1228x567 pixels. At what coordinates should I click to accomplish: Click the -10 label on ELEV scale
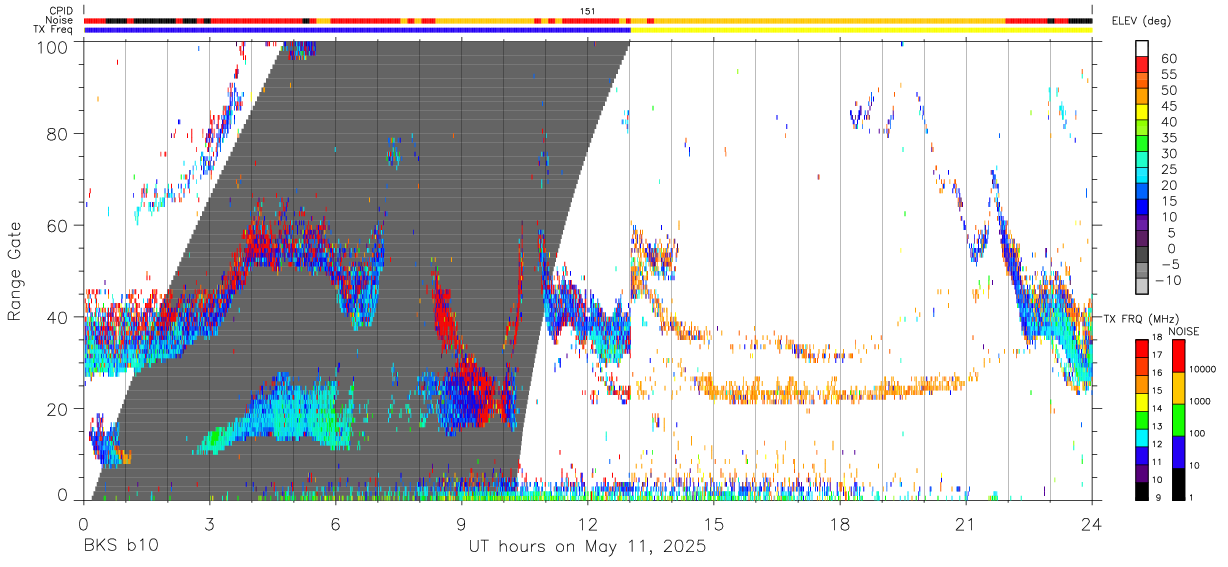tap(1167, 280)
